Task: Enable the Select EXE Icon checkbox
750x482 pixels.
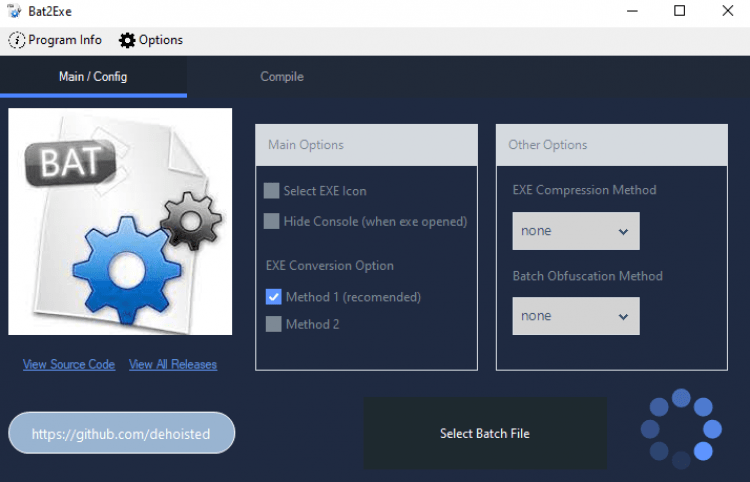Action: tap(272, 191)
